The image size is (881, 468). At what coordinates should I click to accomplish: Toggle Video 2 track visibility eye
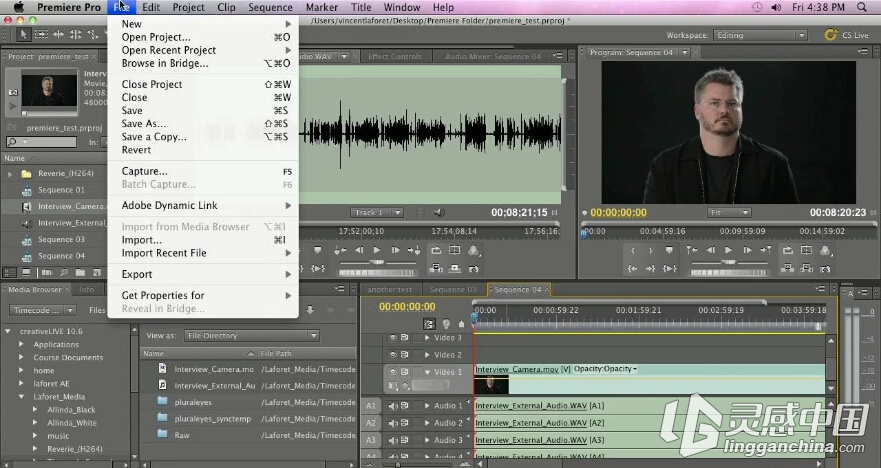(x=393, y=355)
